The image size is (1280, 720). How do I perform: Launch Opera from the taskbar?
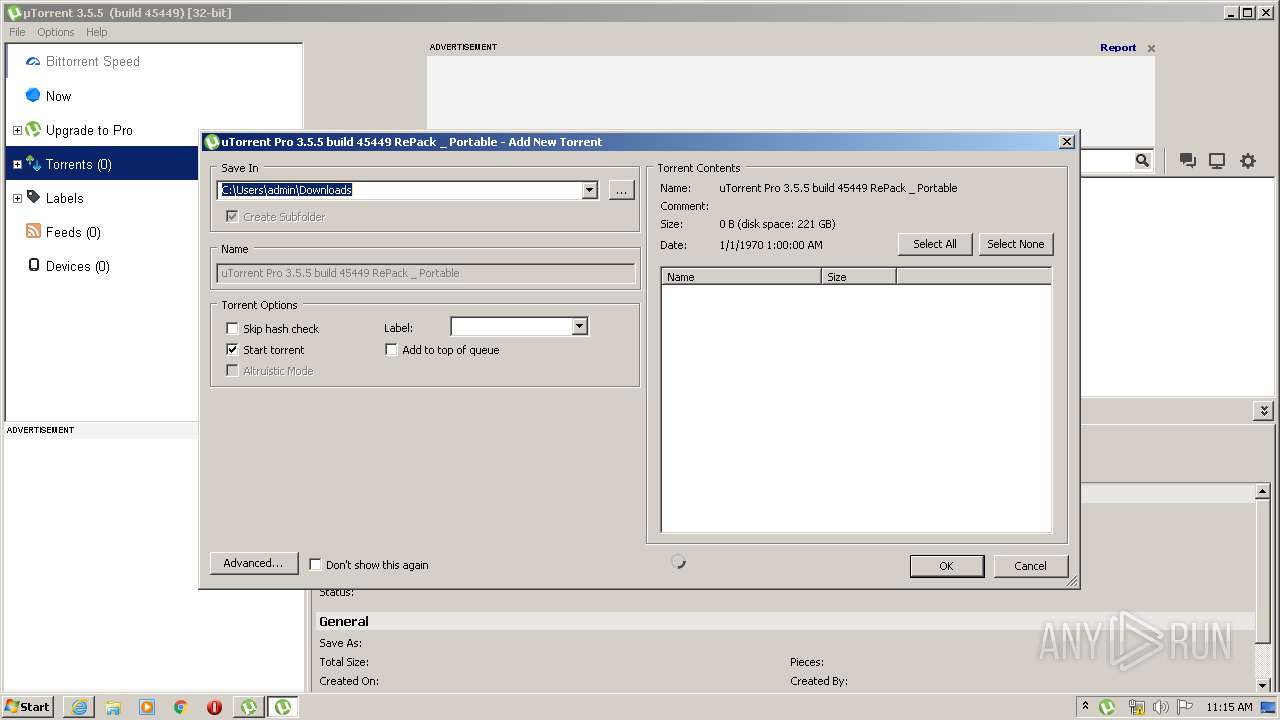(x=214, y=707)
